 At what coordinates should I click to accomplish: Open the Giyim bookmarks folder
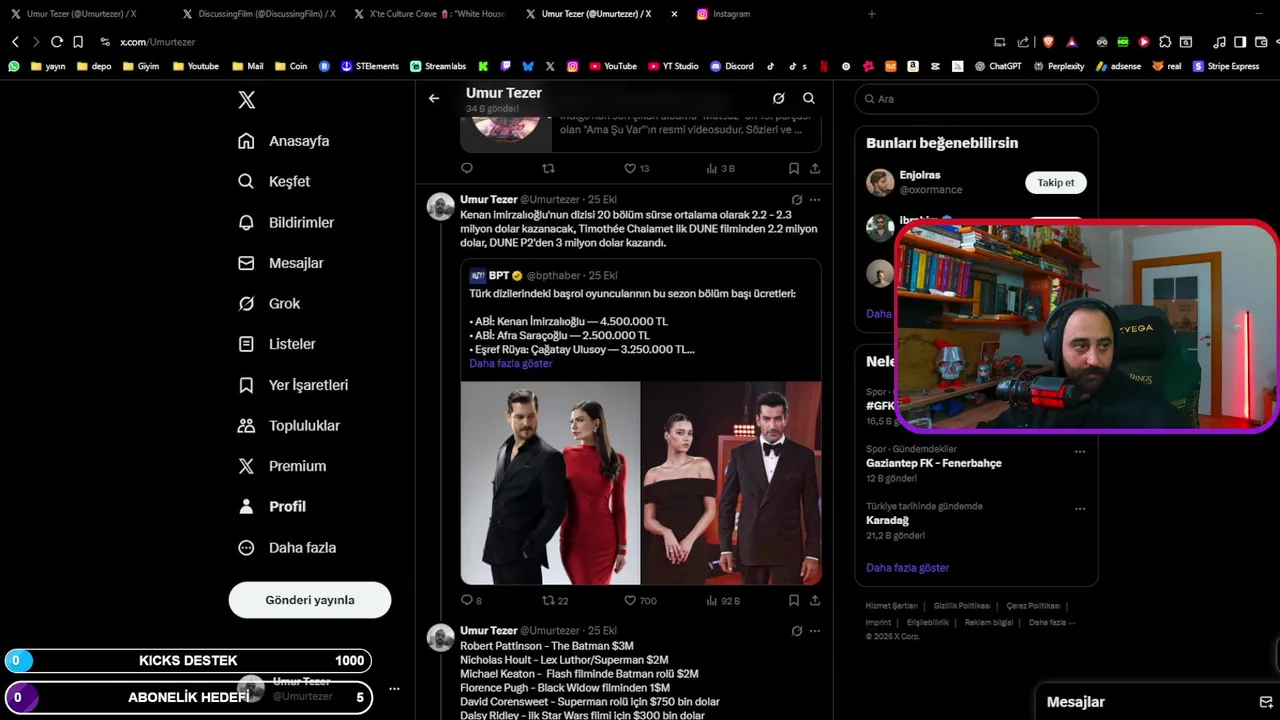click(x=140, y=66)
